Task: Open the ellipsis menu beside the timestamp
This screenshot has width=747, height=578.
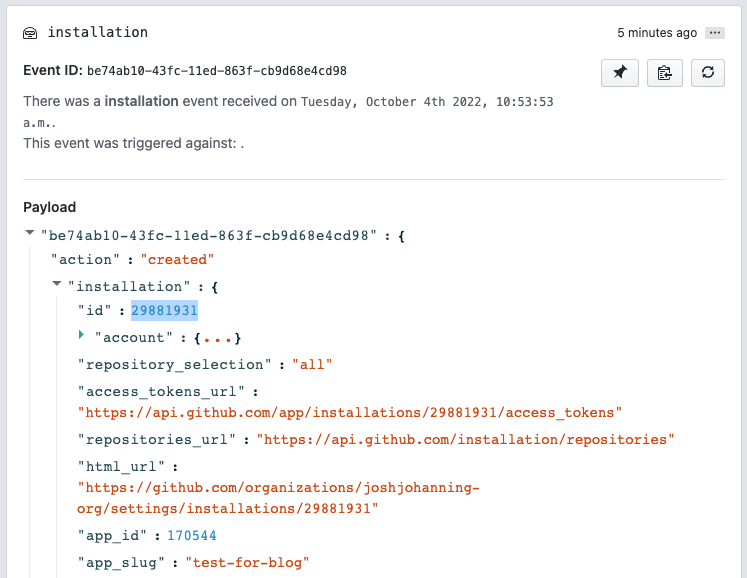Action: 714,33
